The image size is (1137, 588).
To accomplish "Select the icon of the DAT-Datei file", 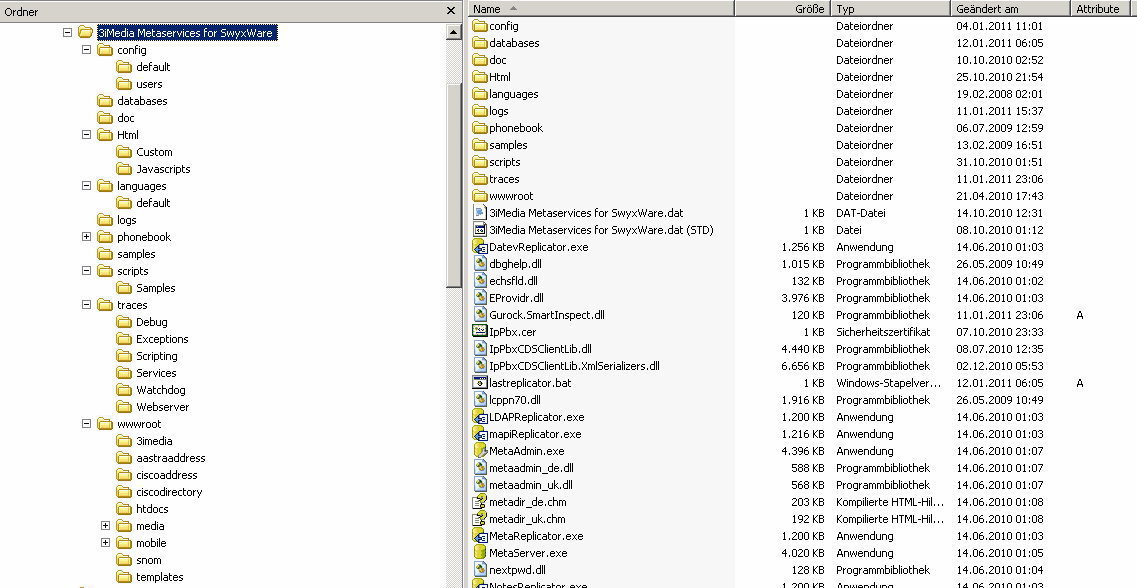I will [x=479, y=213].
